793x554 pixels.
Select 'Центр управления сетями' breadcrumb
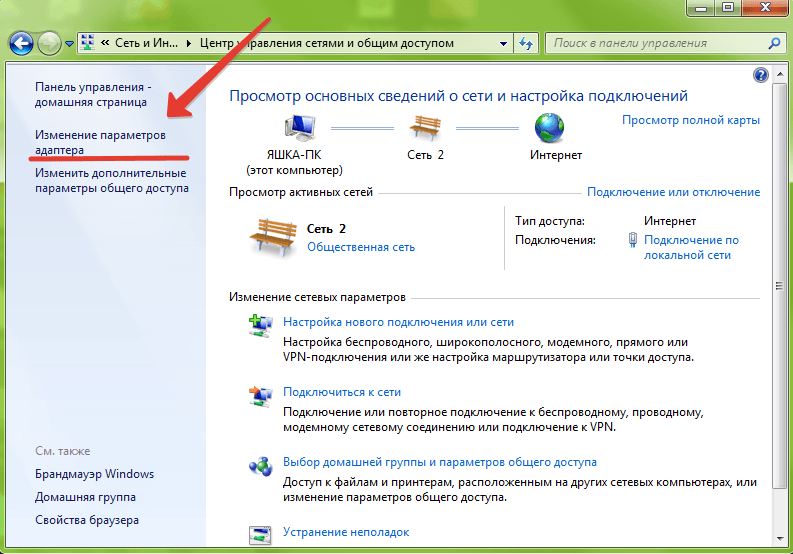(326, 43)
